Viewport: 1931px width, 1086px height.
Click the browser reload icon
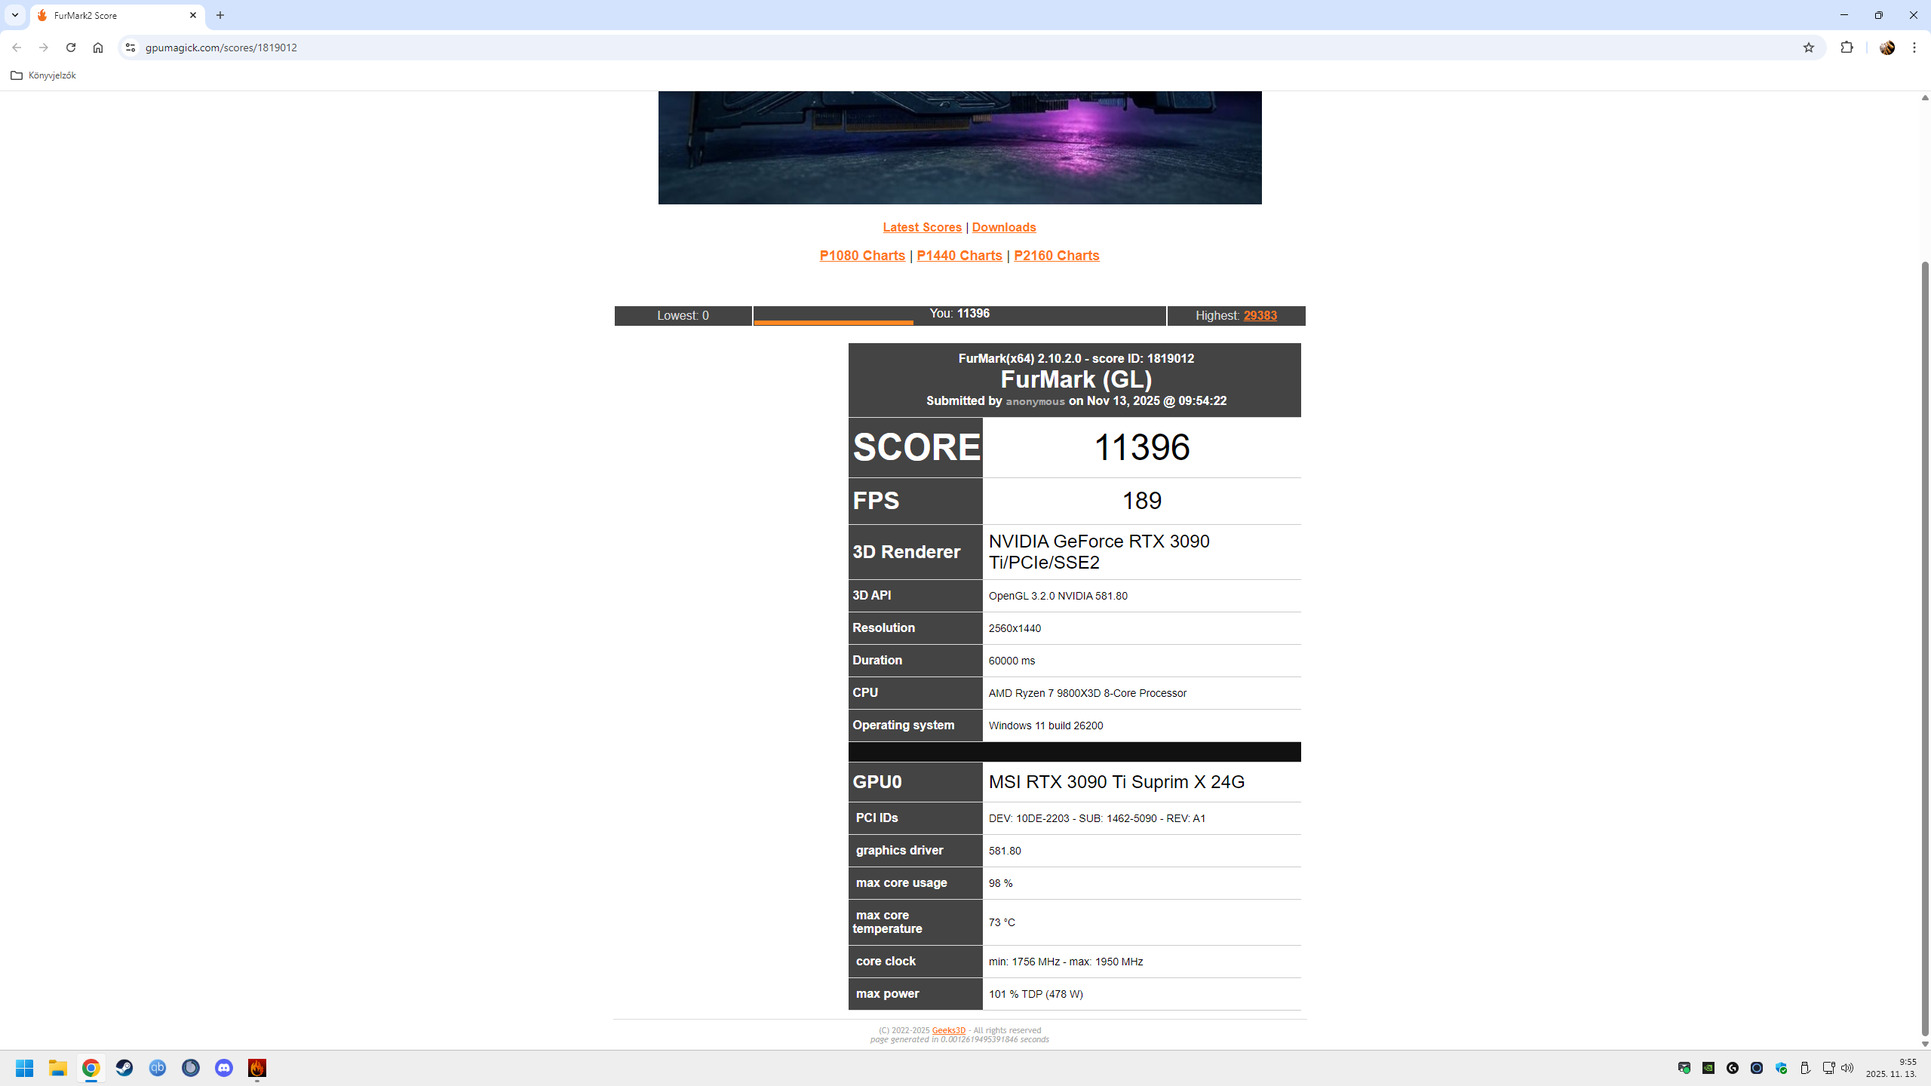coord(71,47)
